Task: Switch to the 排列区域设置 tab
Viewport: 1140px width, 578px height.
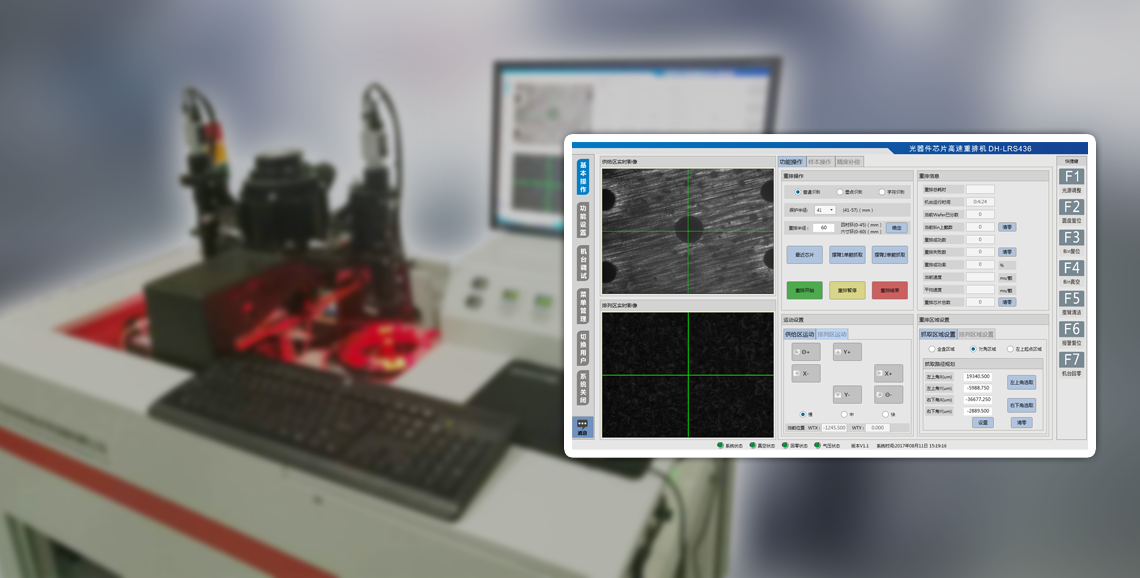Action: tap(976, 334)
